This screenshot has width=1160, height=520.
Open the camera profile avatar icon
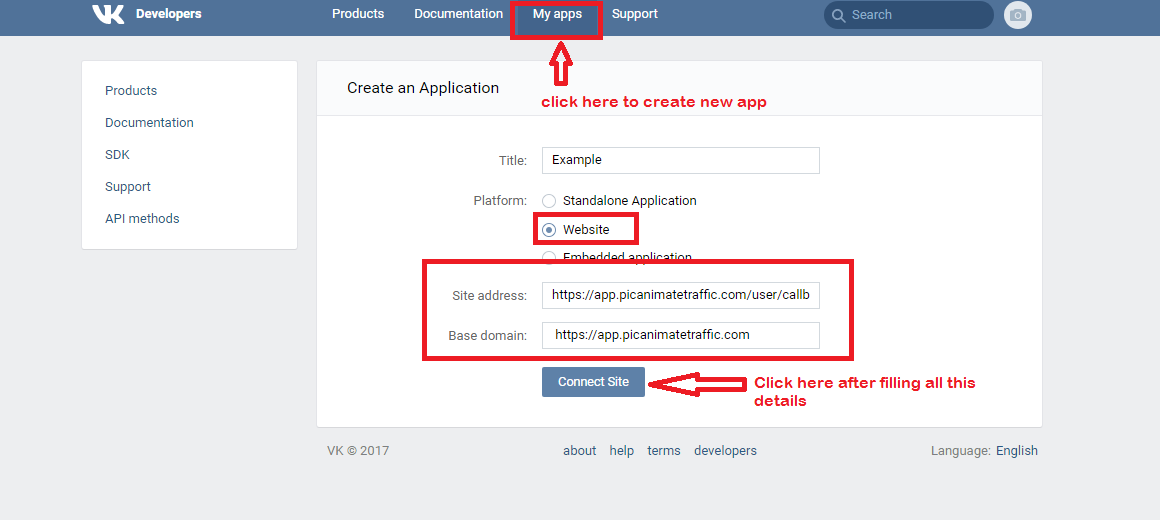[x=1017, y=15]
